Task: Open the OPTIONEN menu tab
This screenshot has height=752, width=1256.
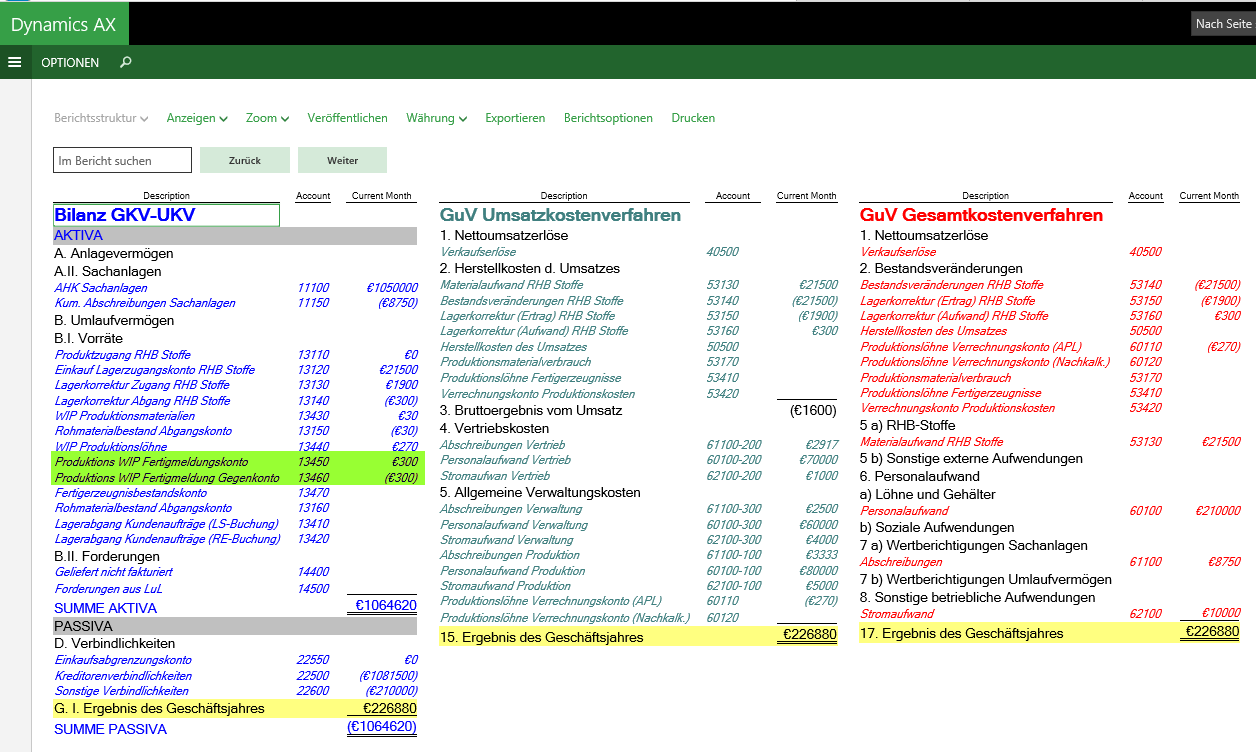Action: 70,62
